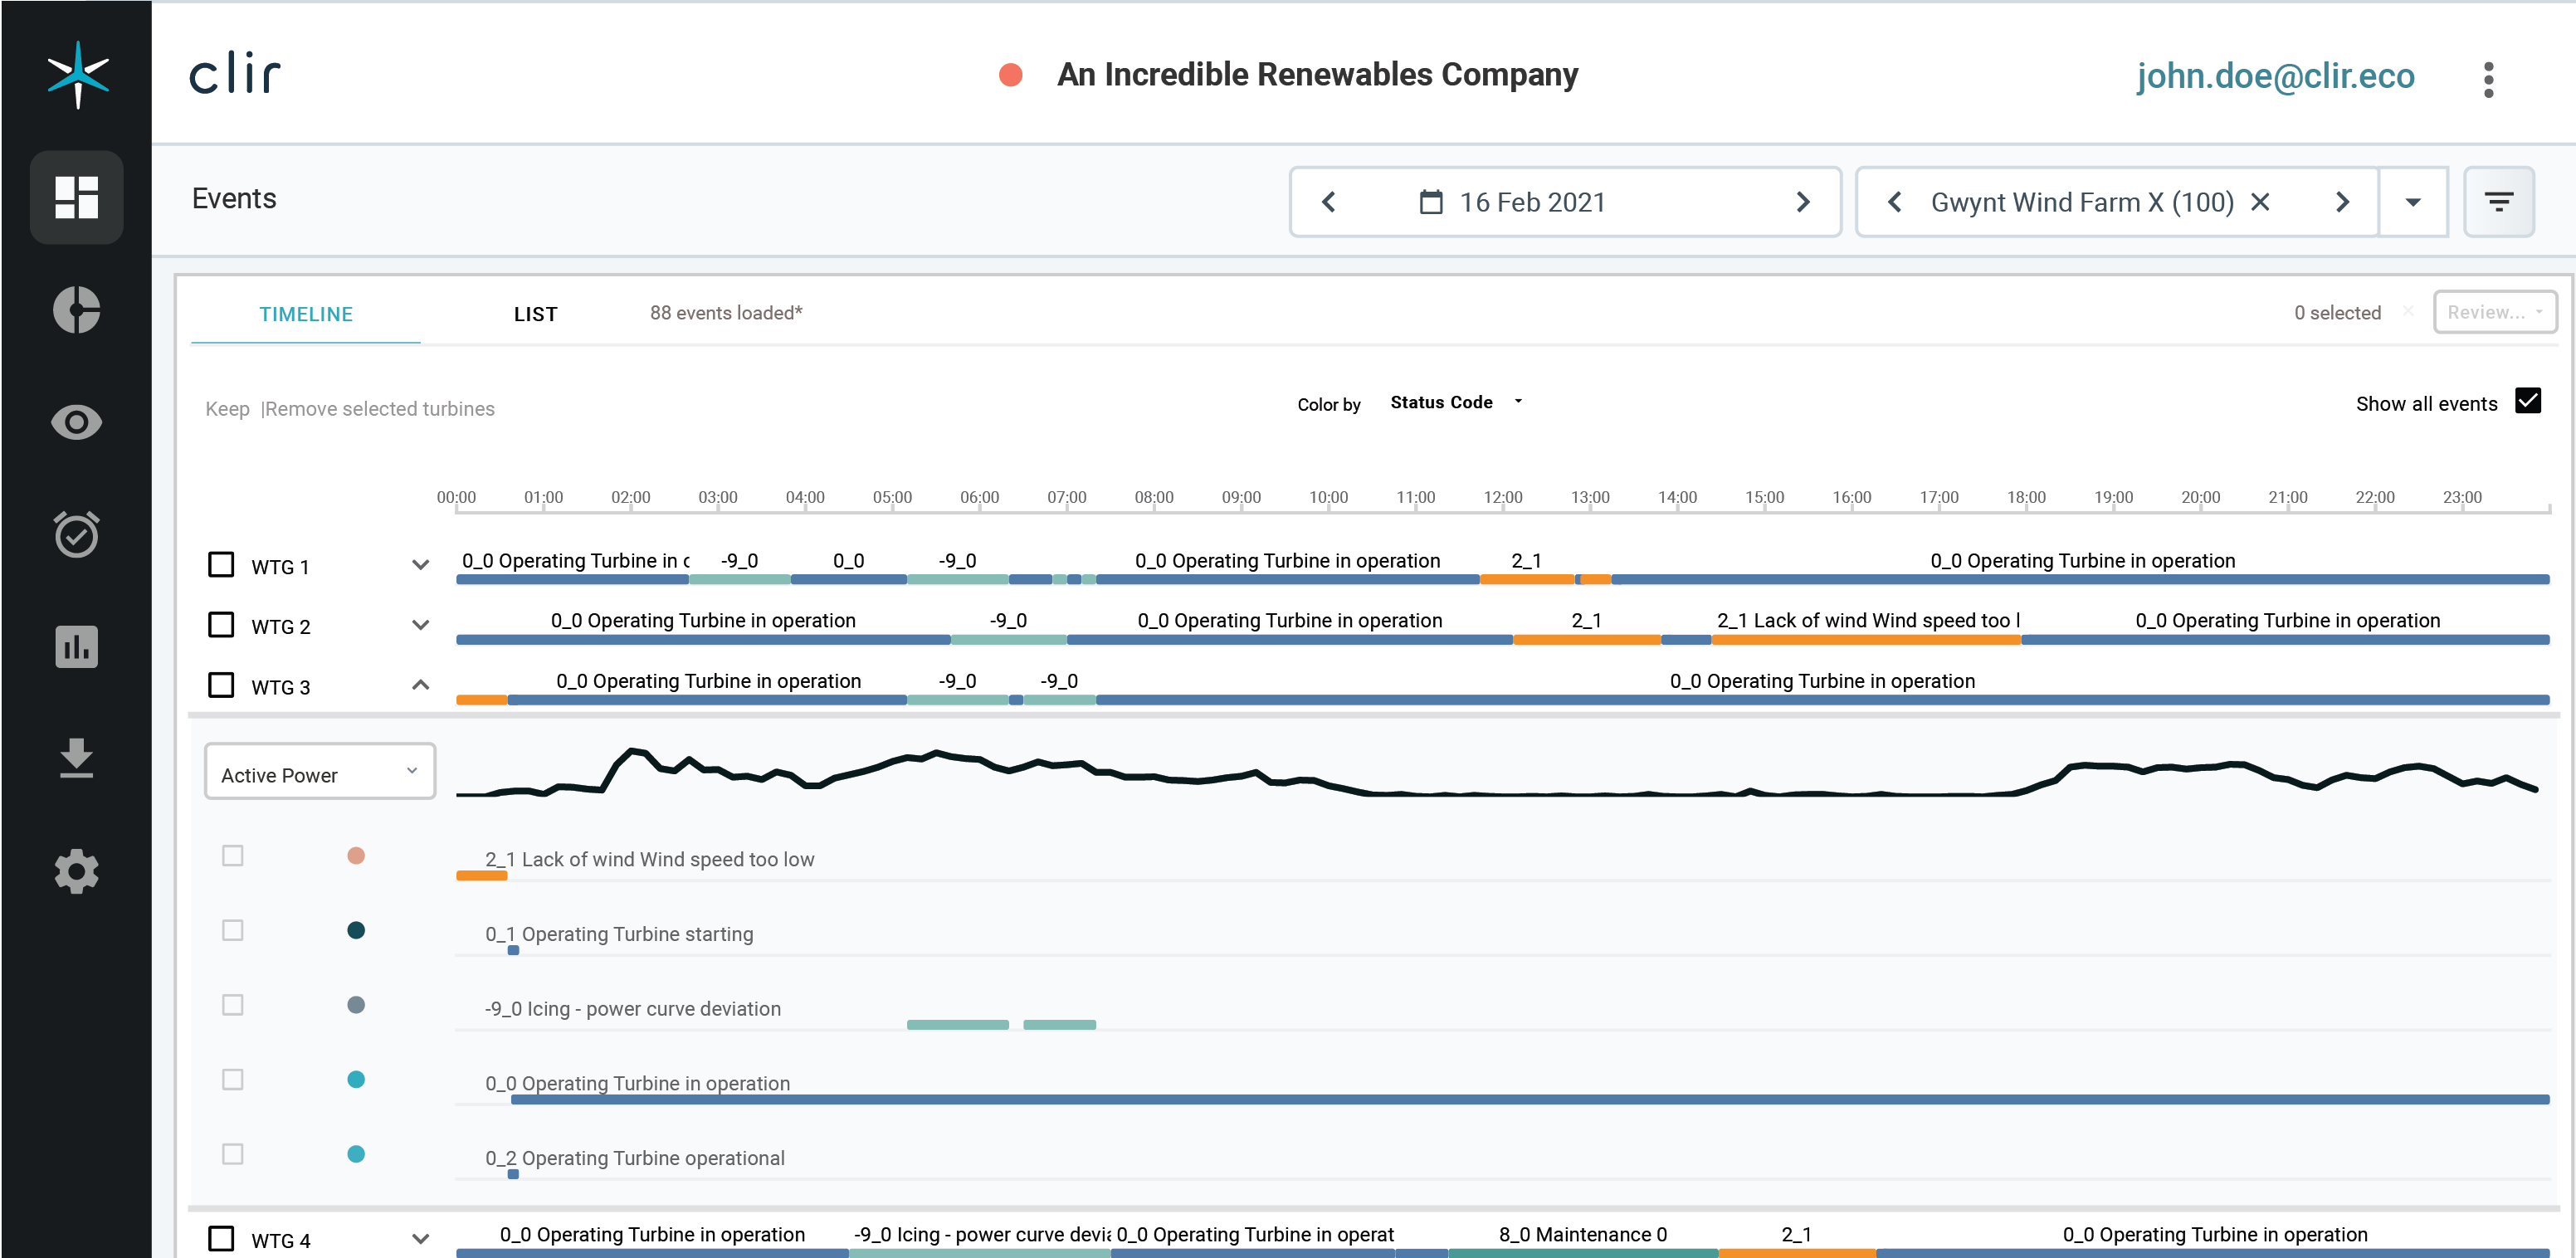The image size is (2576, 1258).
Task: Check the 2_1 Lack of wind checkbox
Action: point(233,856)
